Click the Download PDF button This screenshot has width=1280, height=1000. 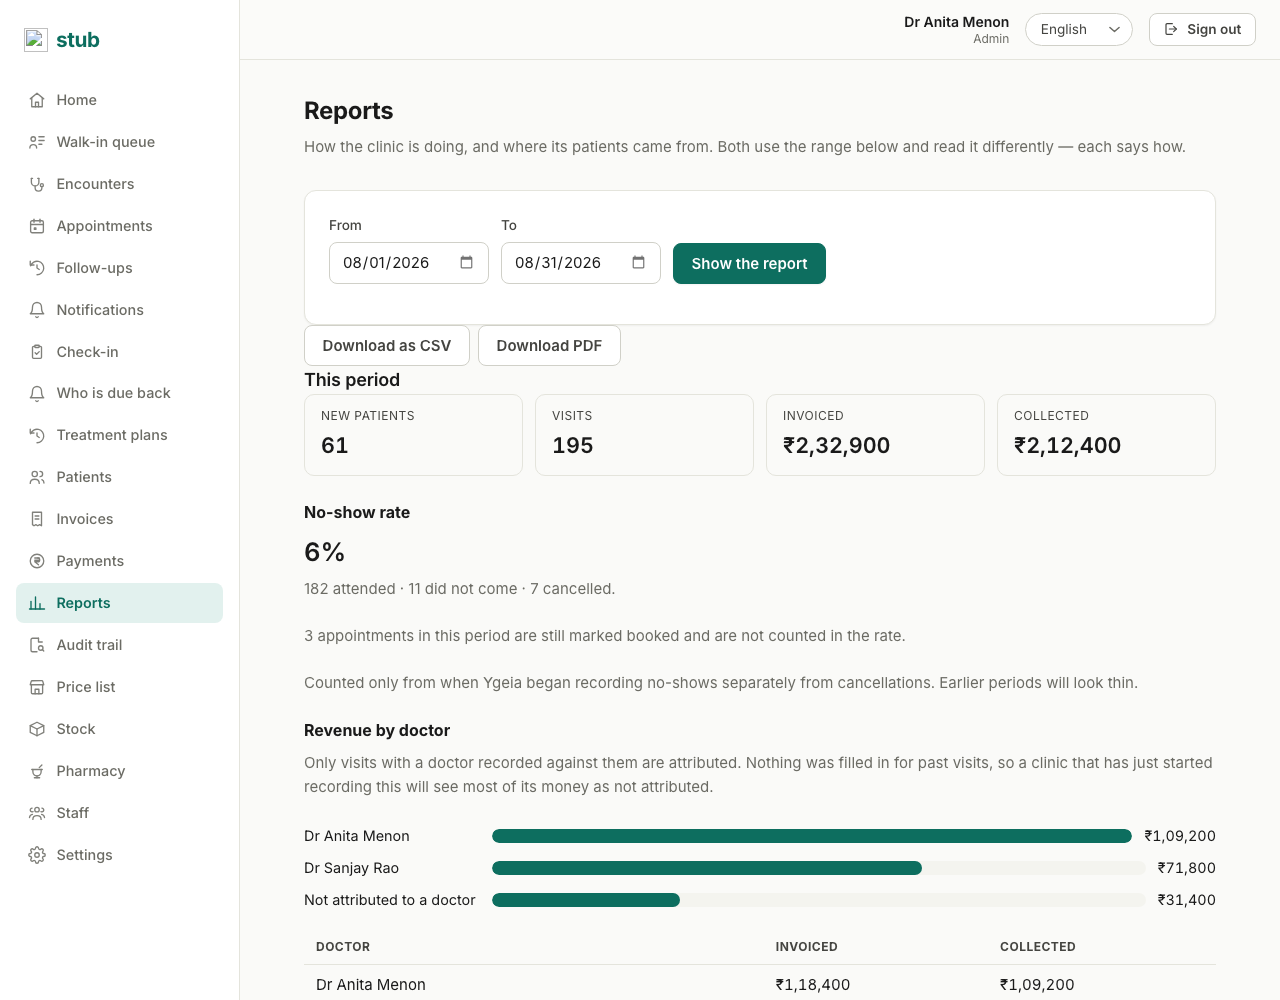point(549,346)
